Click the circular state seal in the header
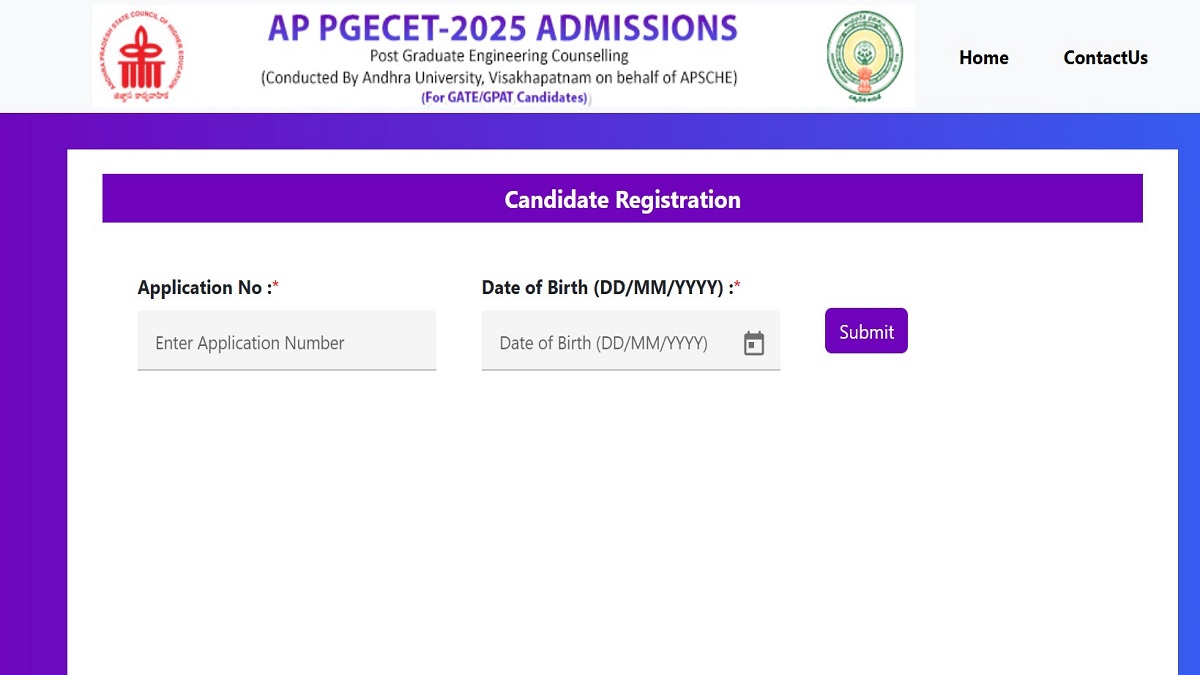1200x675 pixels. coord(862,55)
